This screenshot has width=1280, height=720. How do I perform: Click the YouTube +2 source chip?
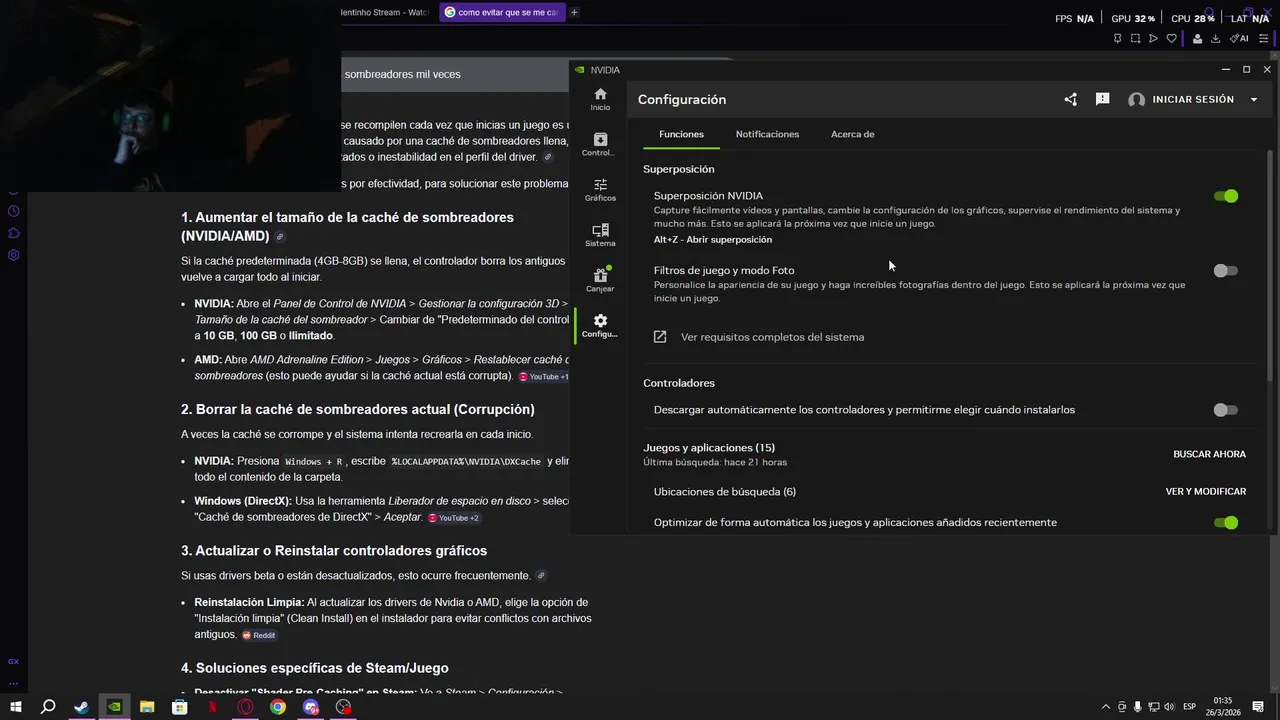[x=453, y=518]
